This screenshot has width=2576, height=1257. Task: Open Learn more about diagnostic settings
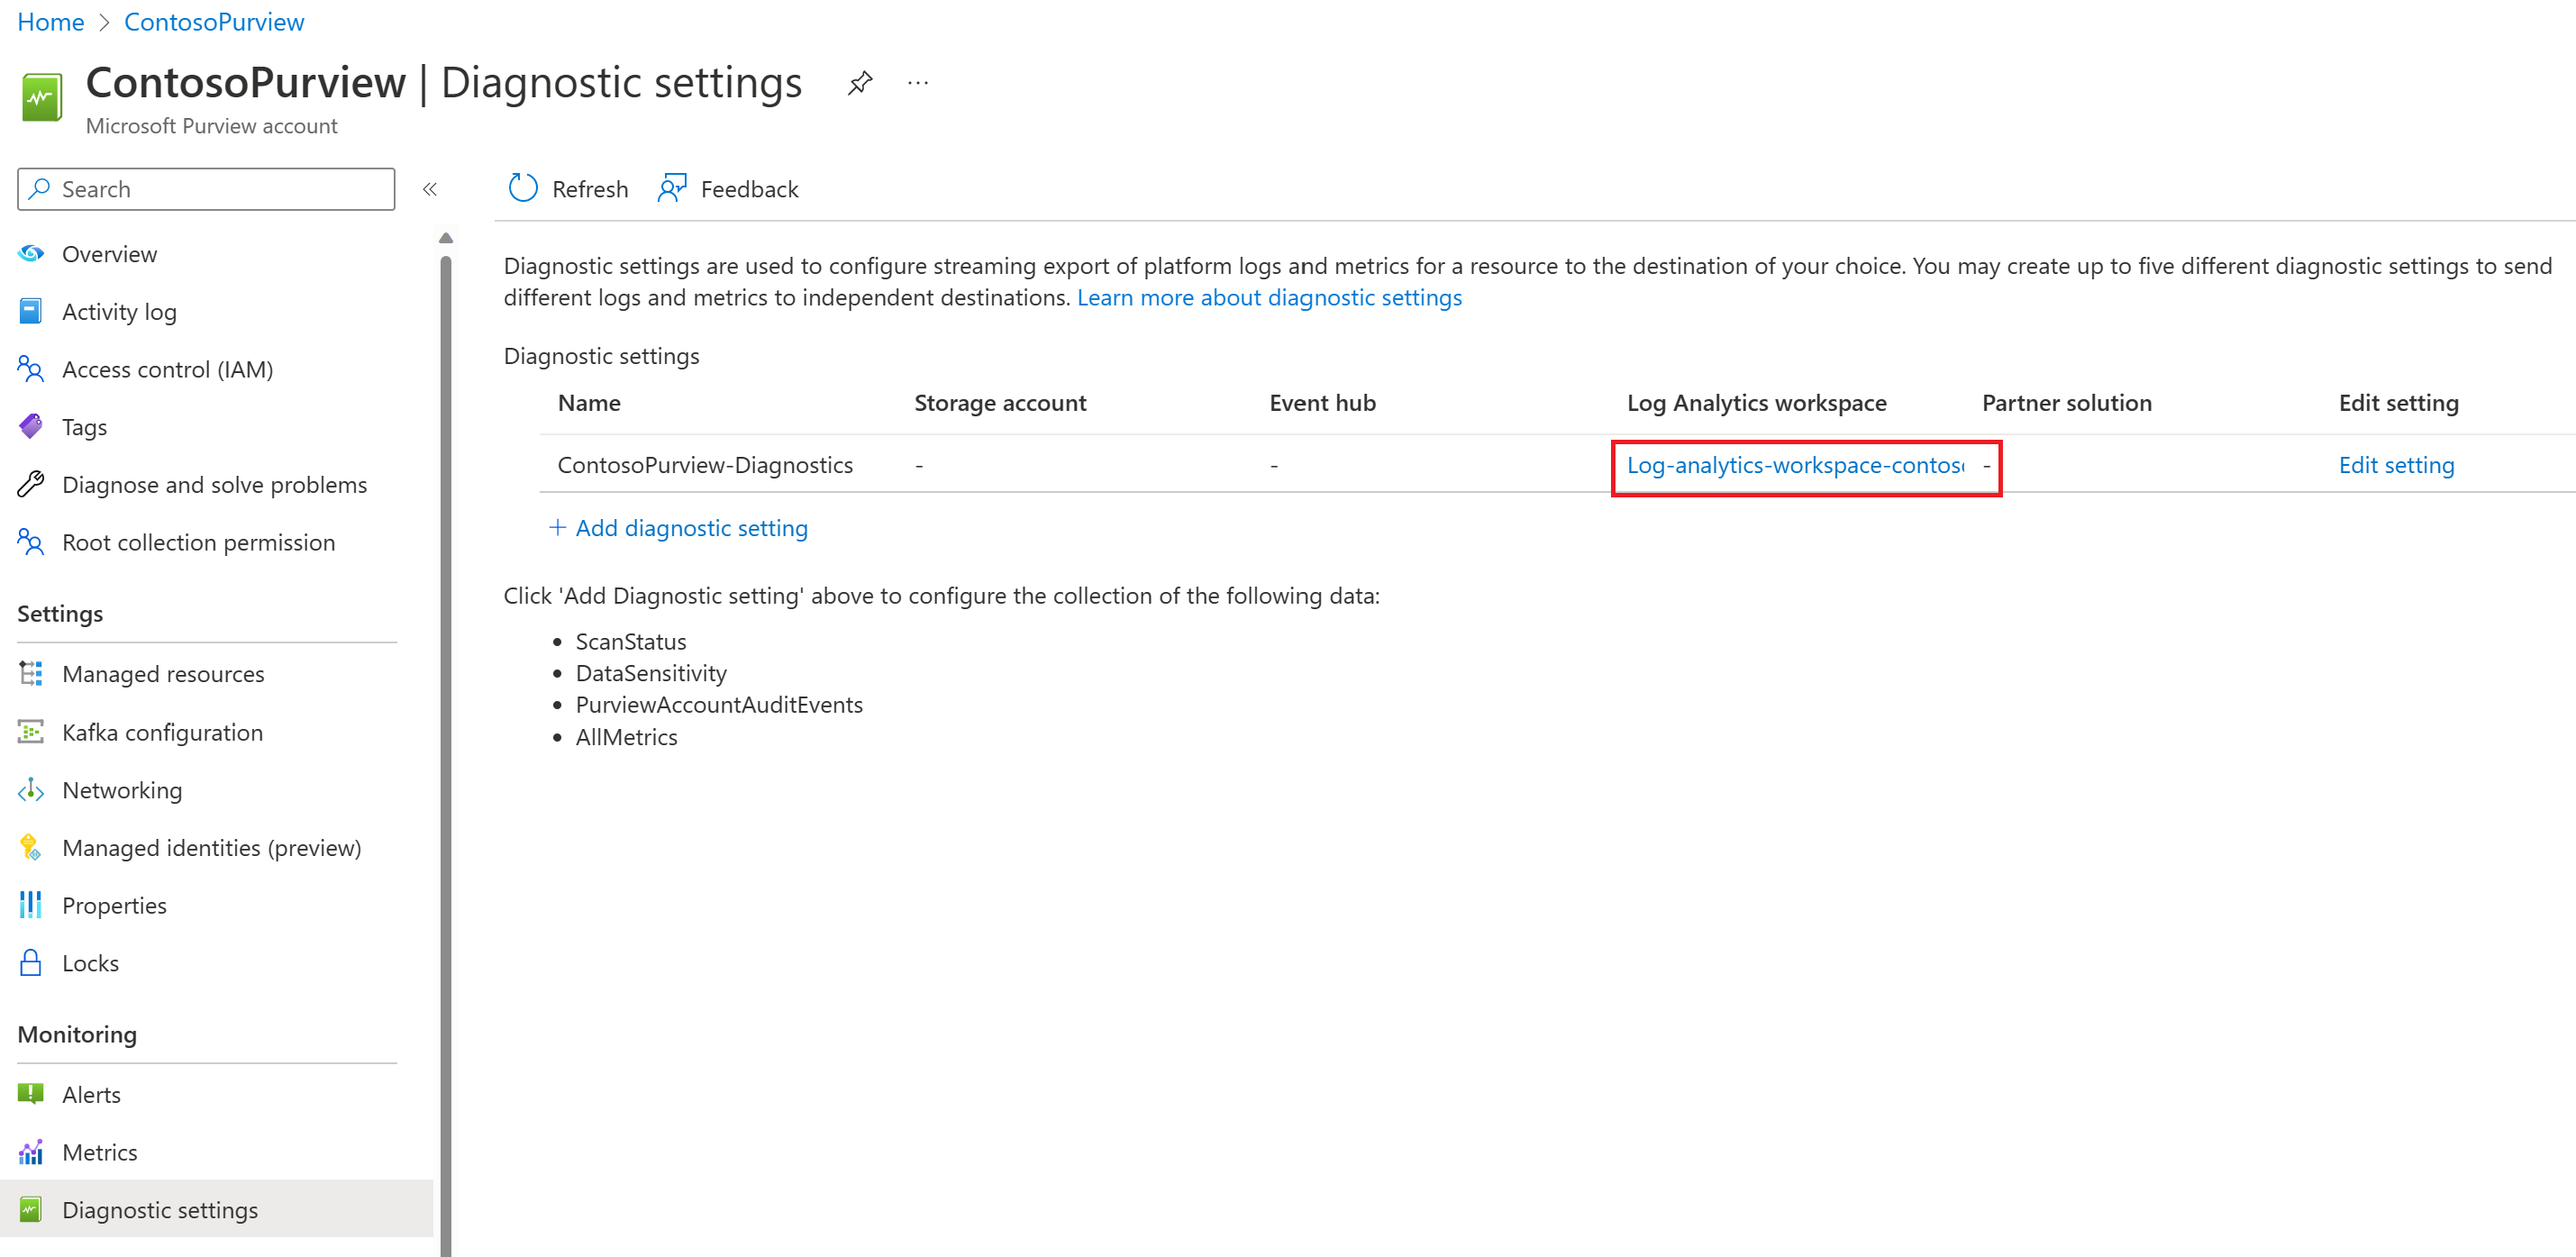[1268, 298]
